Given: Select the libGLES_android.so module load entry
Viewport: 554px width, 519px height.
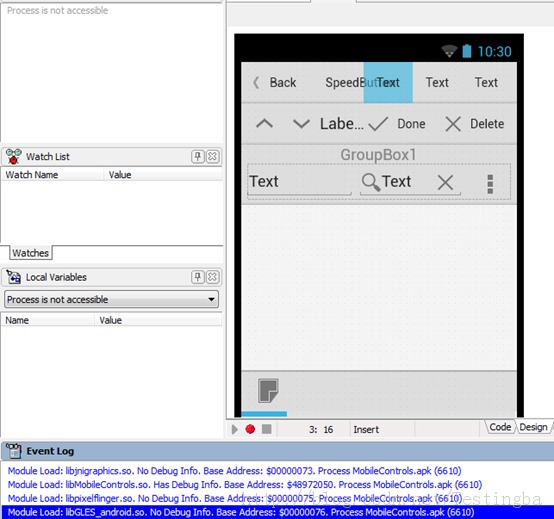Looking at the screenshot, I should pyautogui.click(x=277, y=512).
